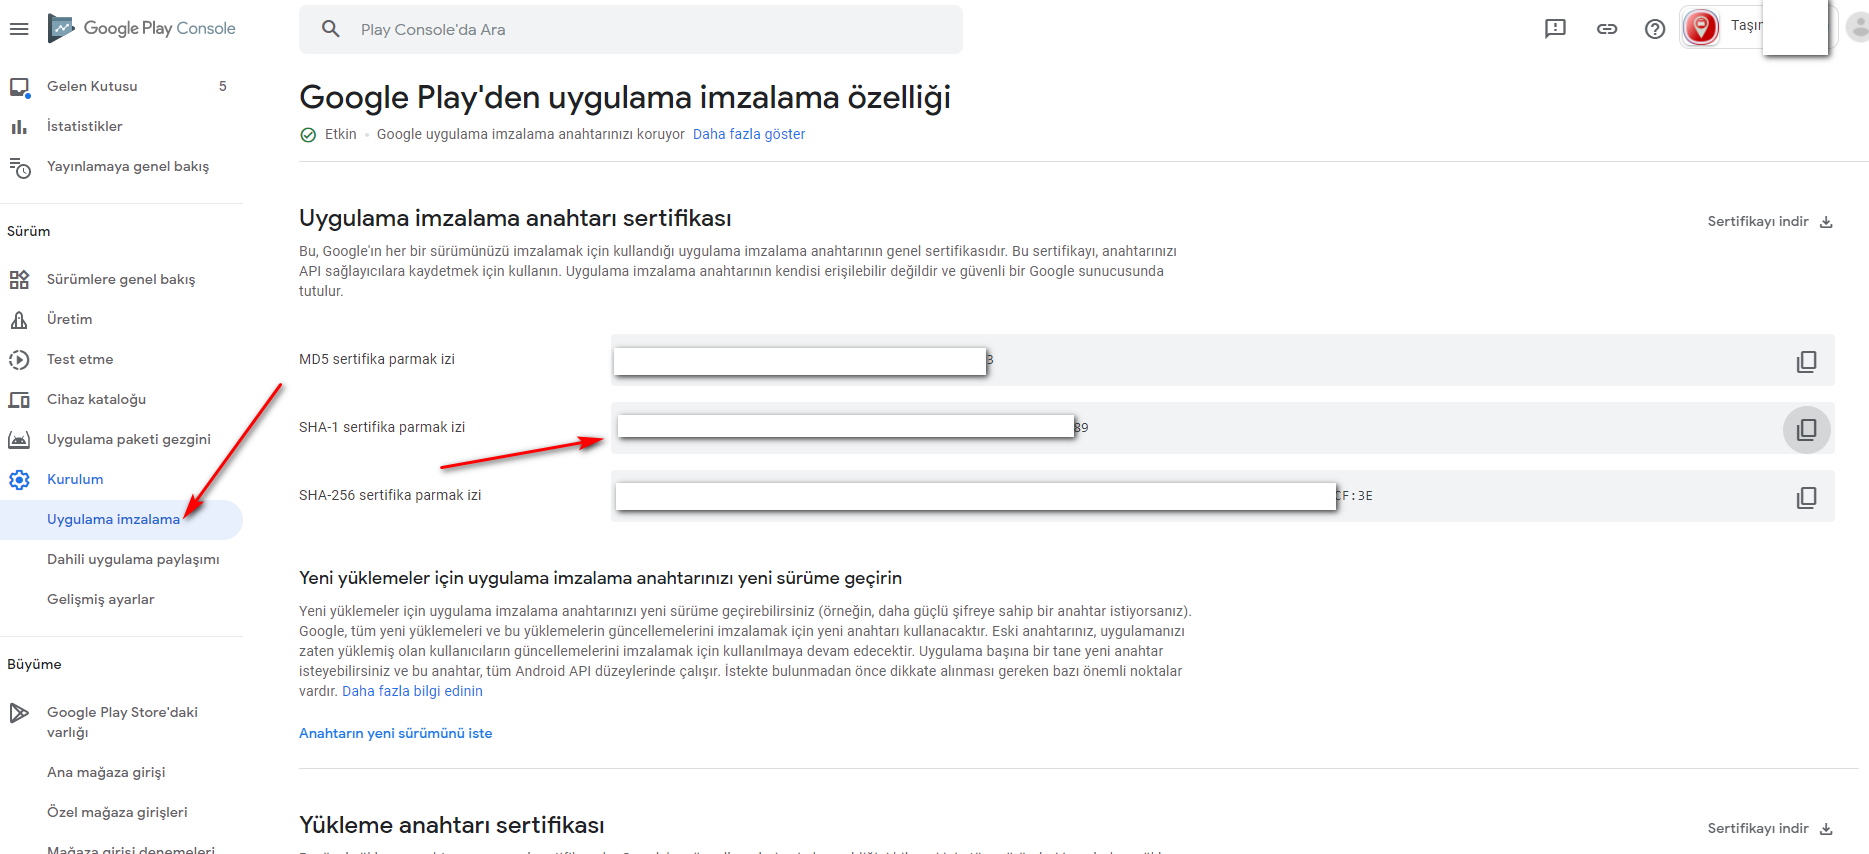The image size is (1869, 854).
Task: Click Sertifikayı indir for app signing key
Action: pyautogui.click(x=1758, y=221)
